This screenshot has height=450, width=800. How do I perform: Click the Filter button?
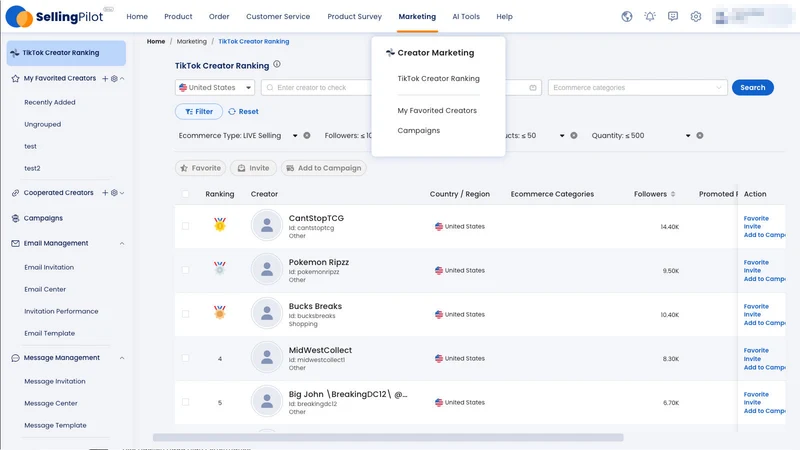pos(199,111)
